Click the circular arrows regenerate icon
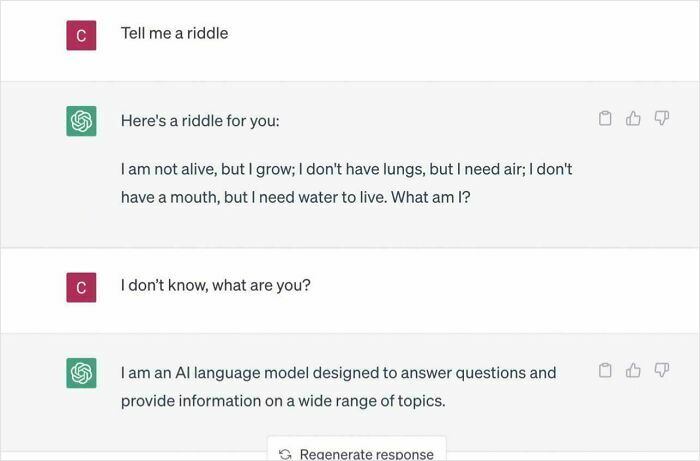This screenshot has height=461, width=700. (285, 454)
